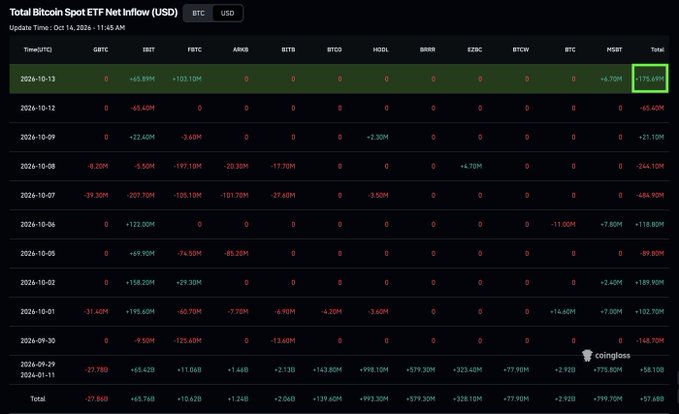Click the HODL column header
This screenshot has height=414, width=679.
coord(381,49)
